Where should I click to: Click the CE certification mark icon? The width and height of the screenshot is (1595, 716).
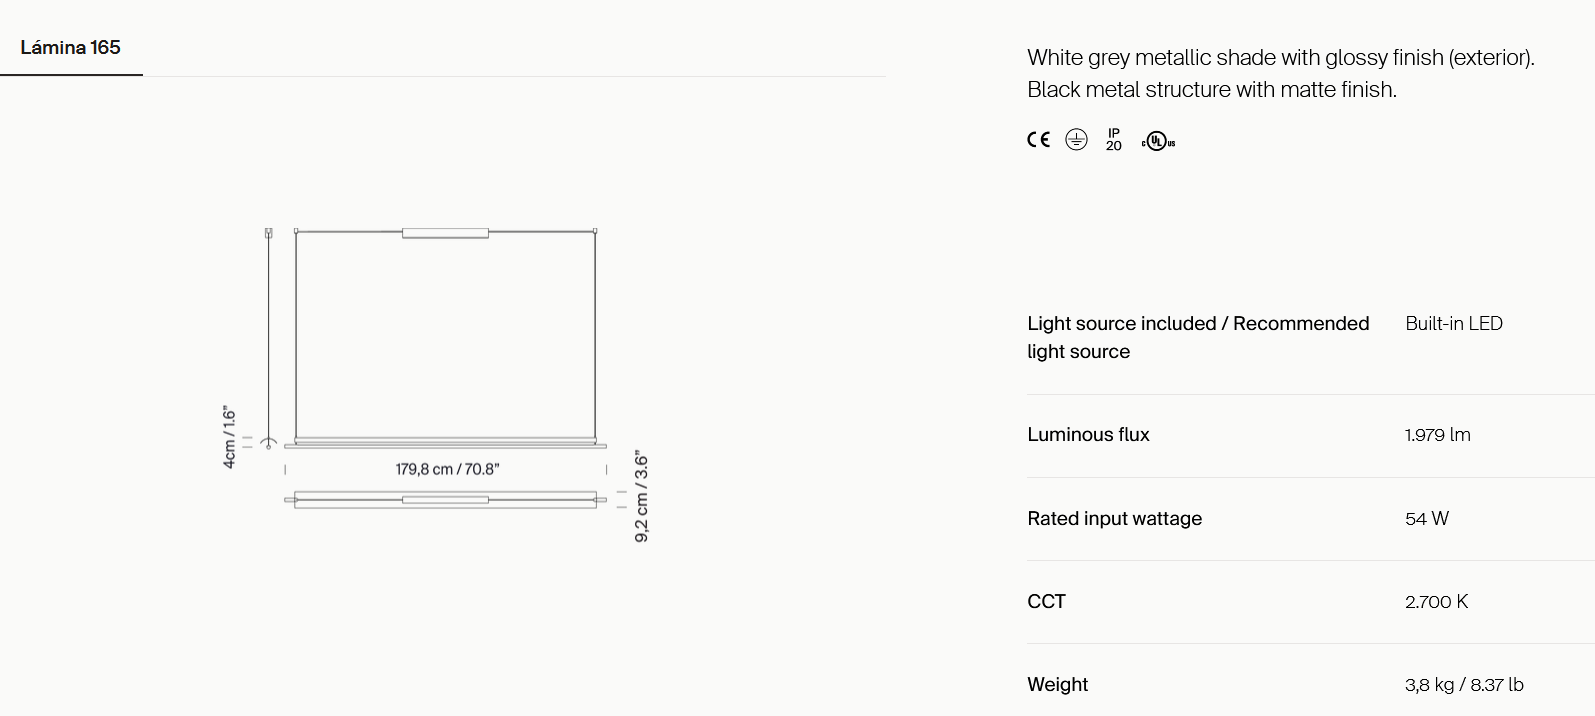point(1039,140)
